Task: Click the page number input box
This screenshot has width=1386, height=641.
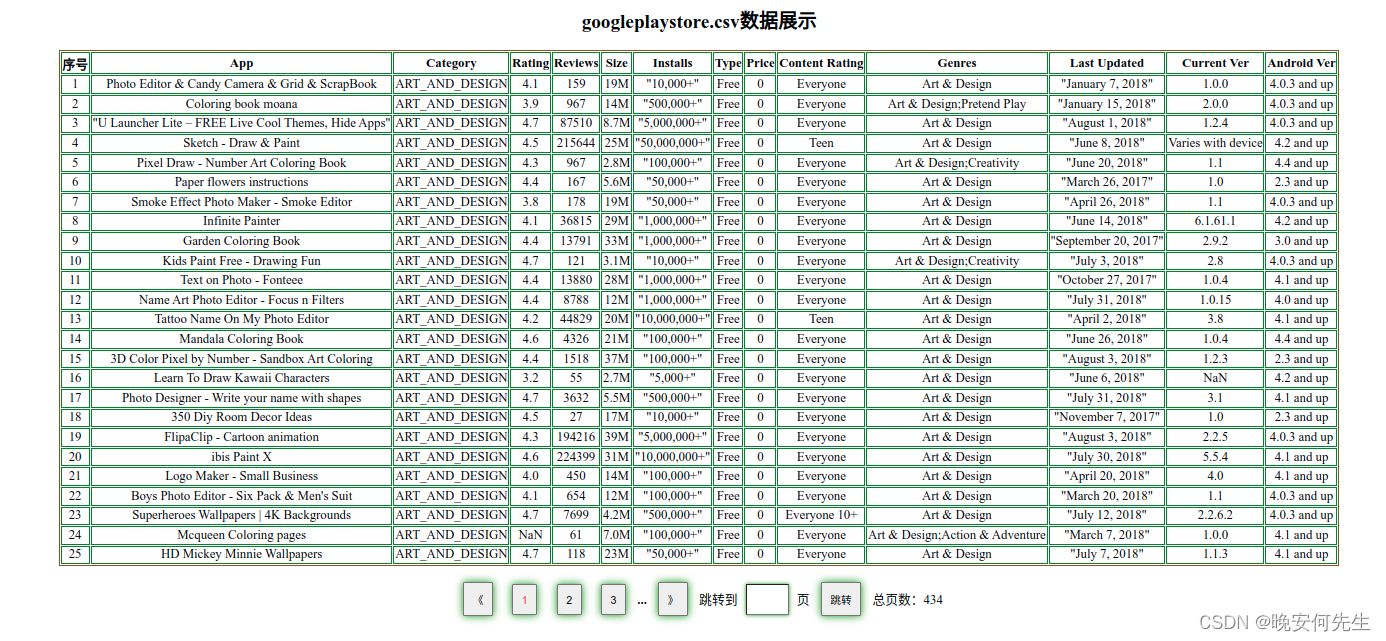Action: (x=767, y=600)
